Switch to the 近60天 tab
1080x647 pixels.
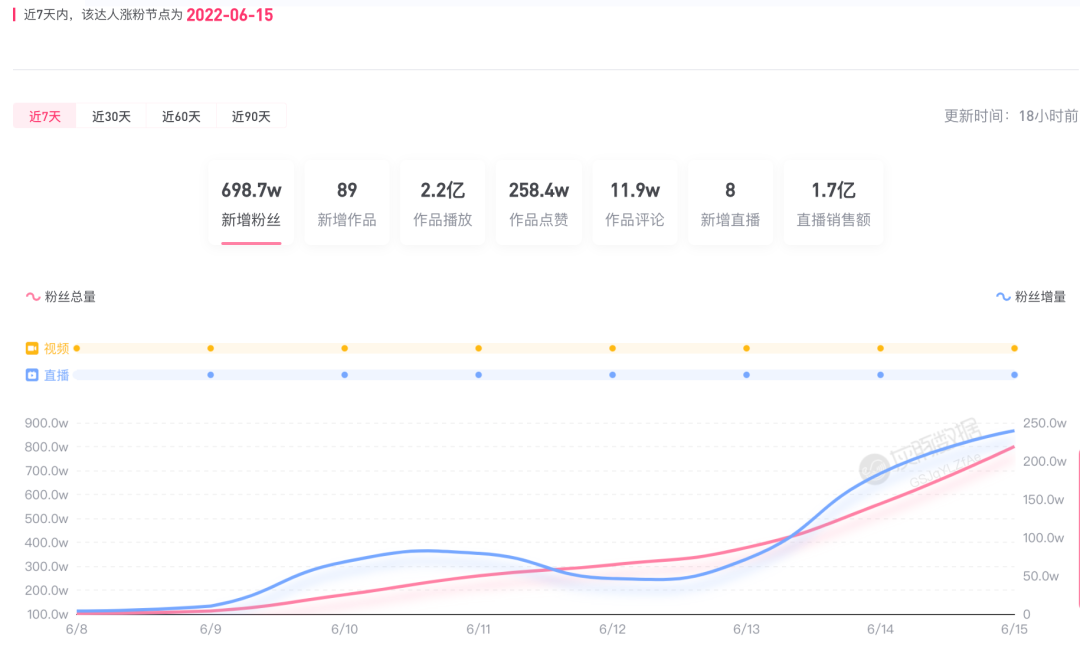coord(181,116)
